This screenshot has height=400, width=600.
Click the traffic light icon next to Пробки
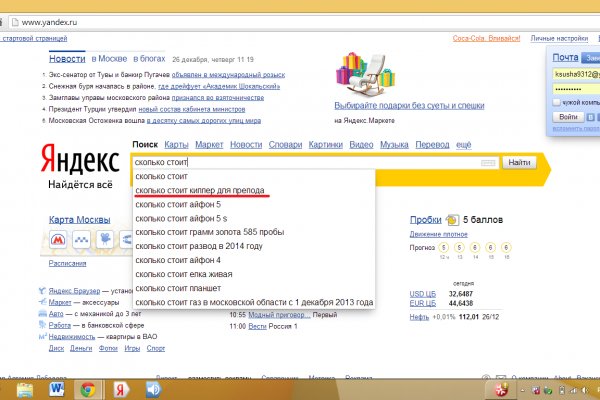pyautogui.click(x=452, y=220)
